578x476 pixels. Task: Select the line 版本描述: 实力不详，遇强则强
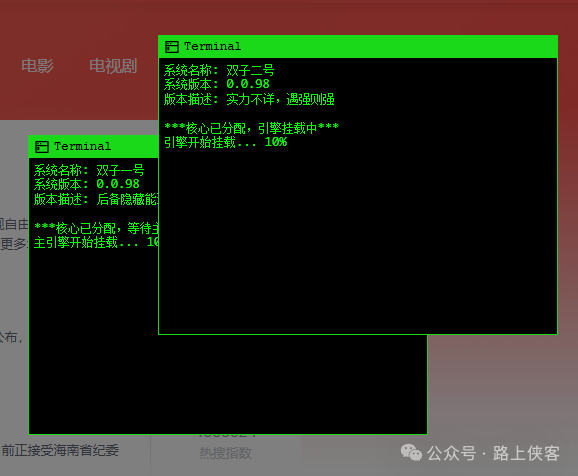(249, 99)
